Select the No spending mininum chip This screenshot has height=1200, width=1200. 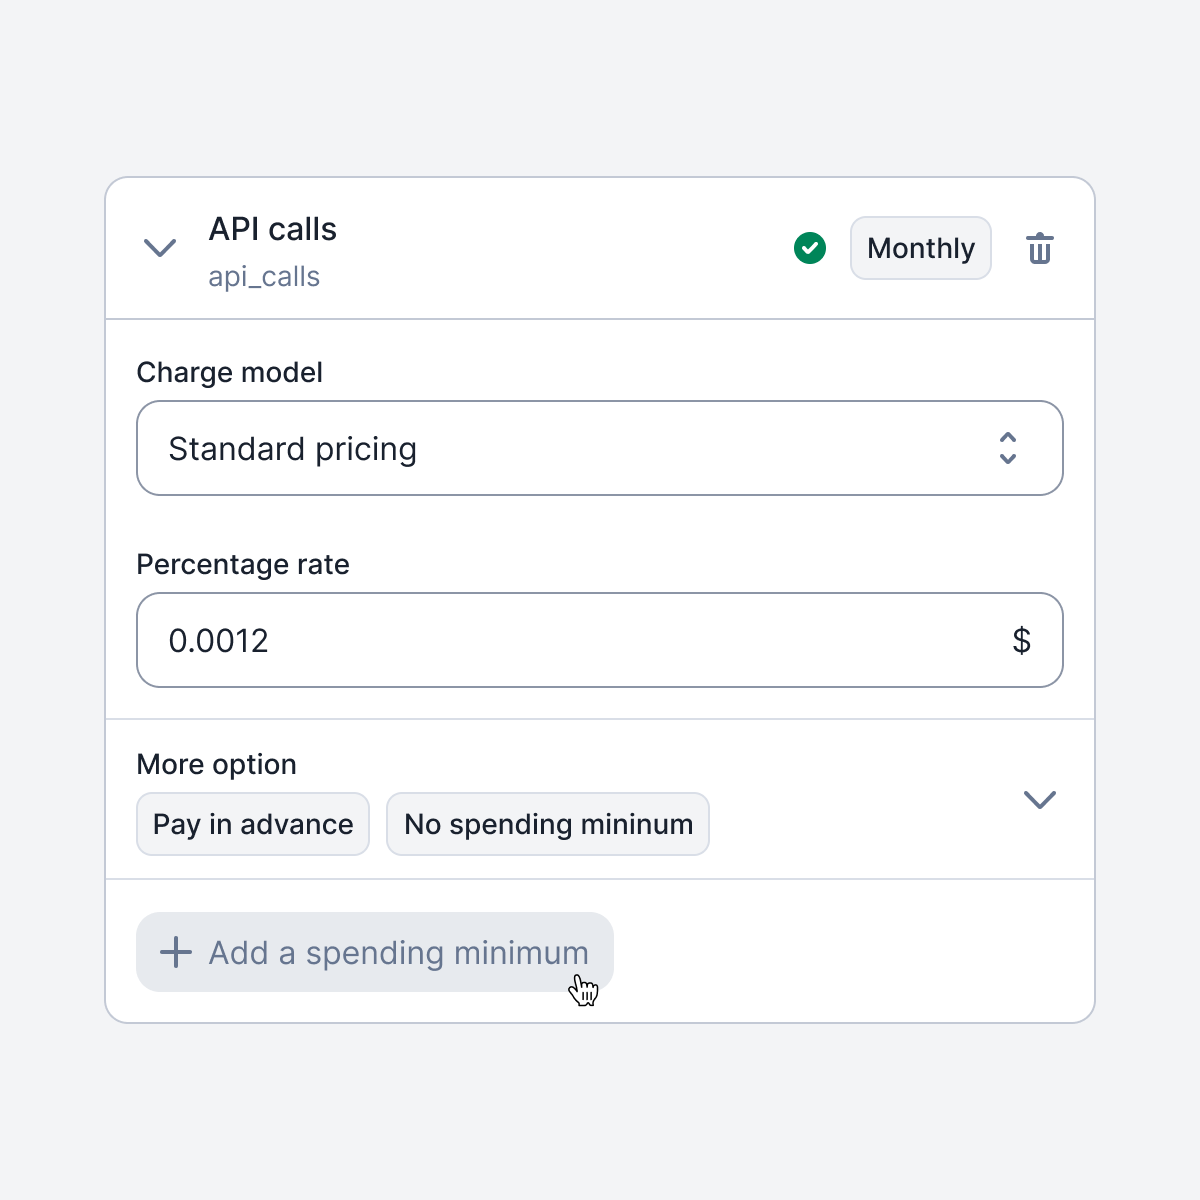[x=548, y=824]
